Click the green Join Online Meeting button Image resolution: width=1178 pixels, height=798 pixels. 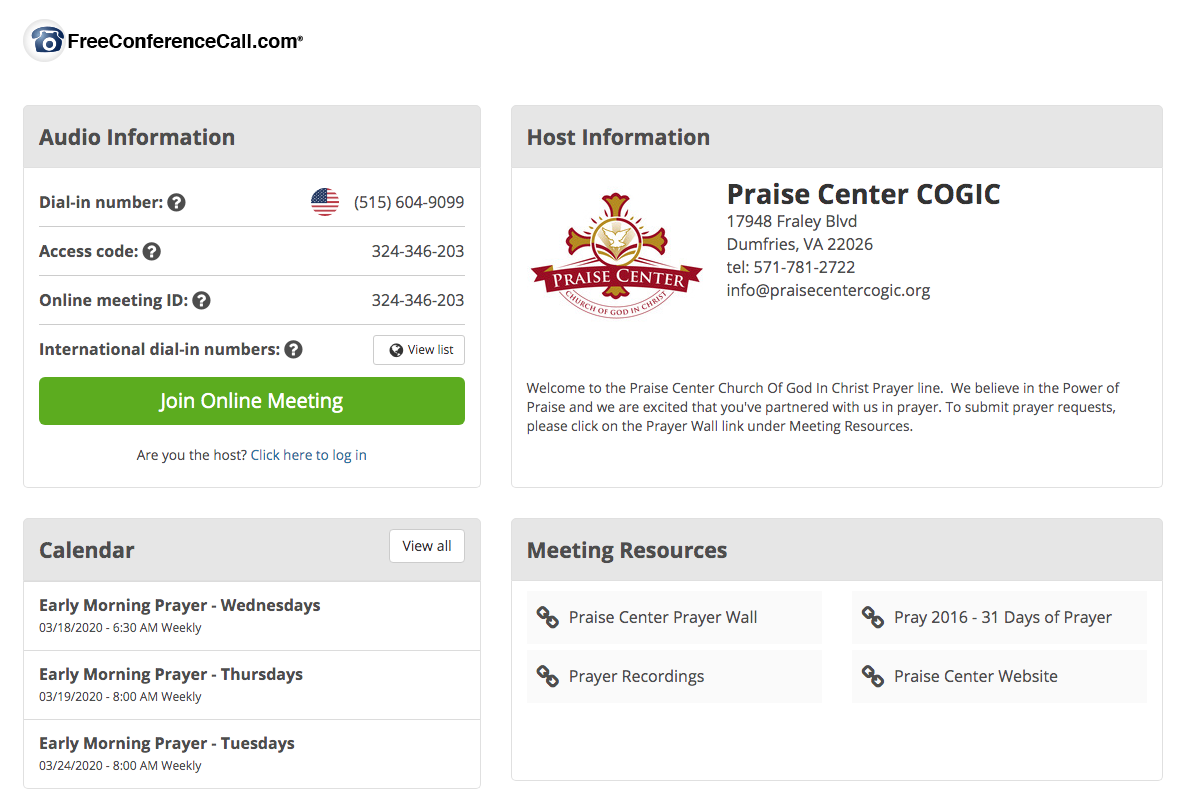(x=252, y=401)
